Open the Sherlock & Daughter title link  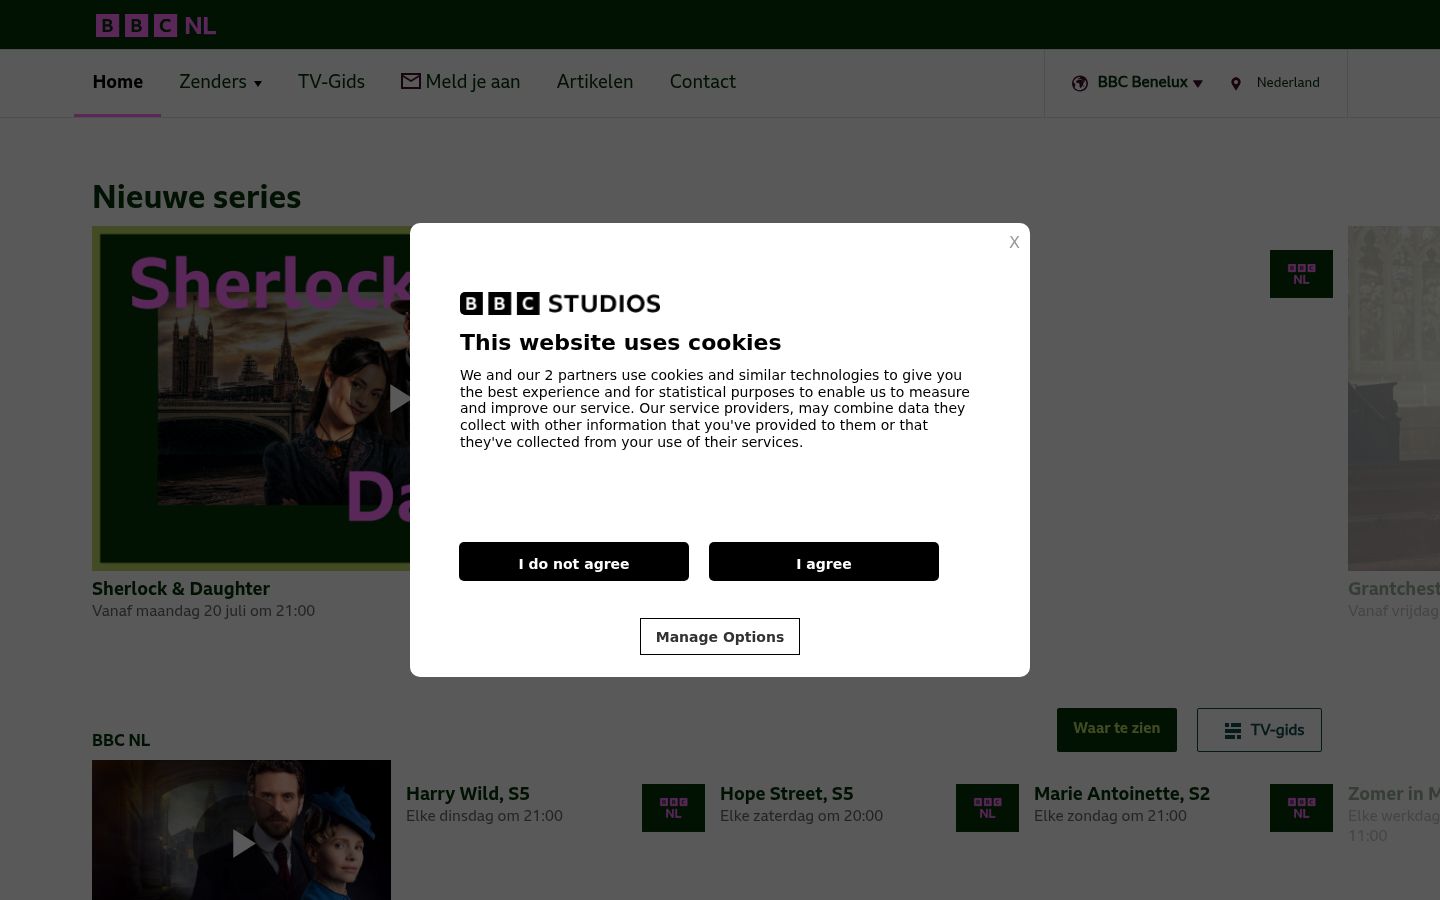181,589
